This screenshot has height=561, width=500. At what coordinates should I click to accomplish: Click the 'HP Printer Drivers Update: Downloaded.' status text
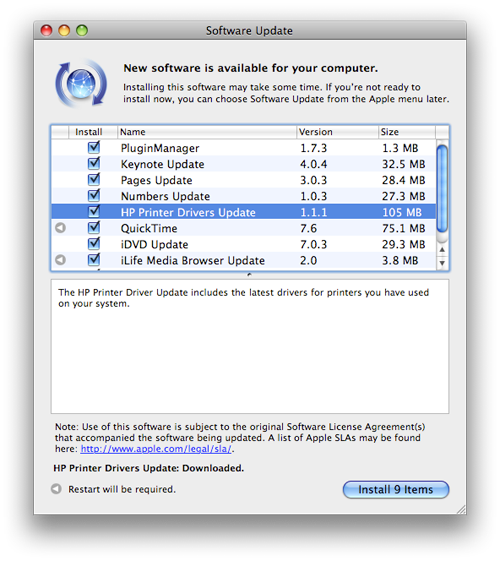pos(148,468)
